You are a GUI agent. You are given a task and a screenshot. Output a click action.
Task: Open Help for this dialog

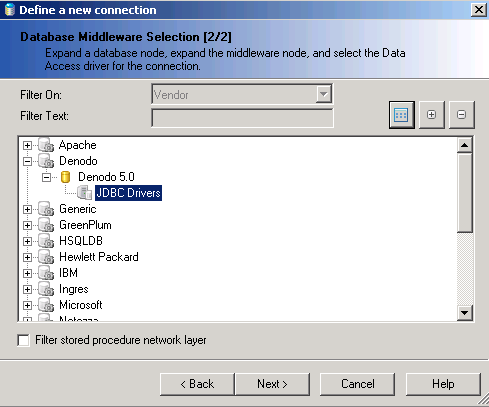point(443,384)
